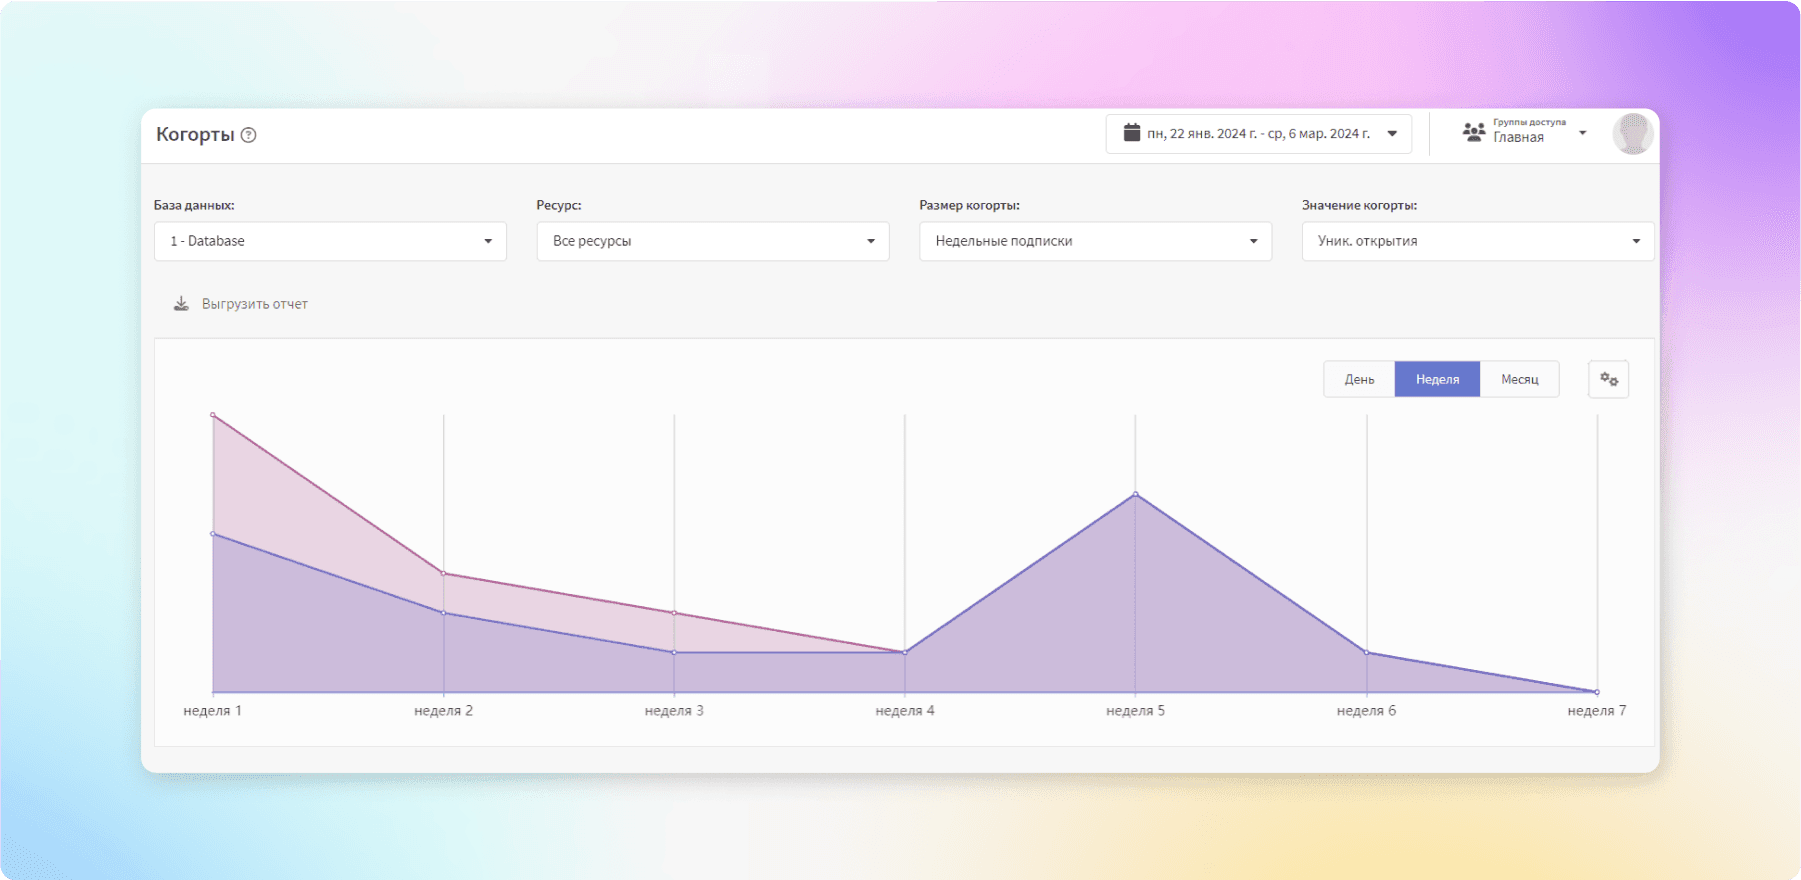Switch chart grouping to Месяц
This screenshot has height=880, width=1801.
[1519, 379]
